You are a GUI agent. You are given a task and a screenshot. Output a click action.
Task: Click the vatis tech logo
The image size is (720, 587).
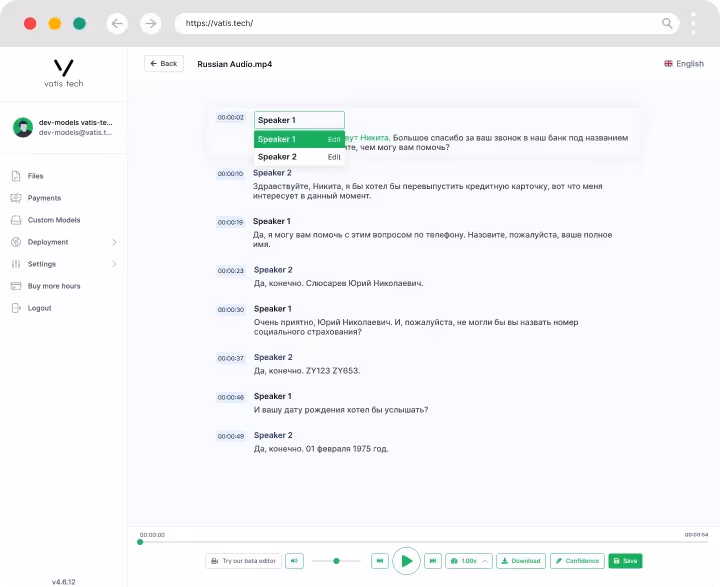coord(64,73)
